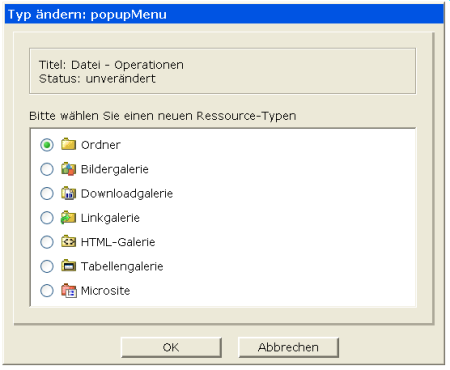This screenshot has width=450, height=370.
Task: Click the 'Typ ändern: popupMenu' title bar
Action: click(x=224, y=14)
